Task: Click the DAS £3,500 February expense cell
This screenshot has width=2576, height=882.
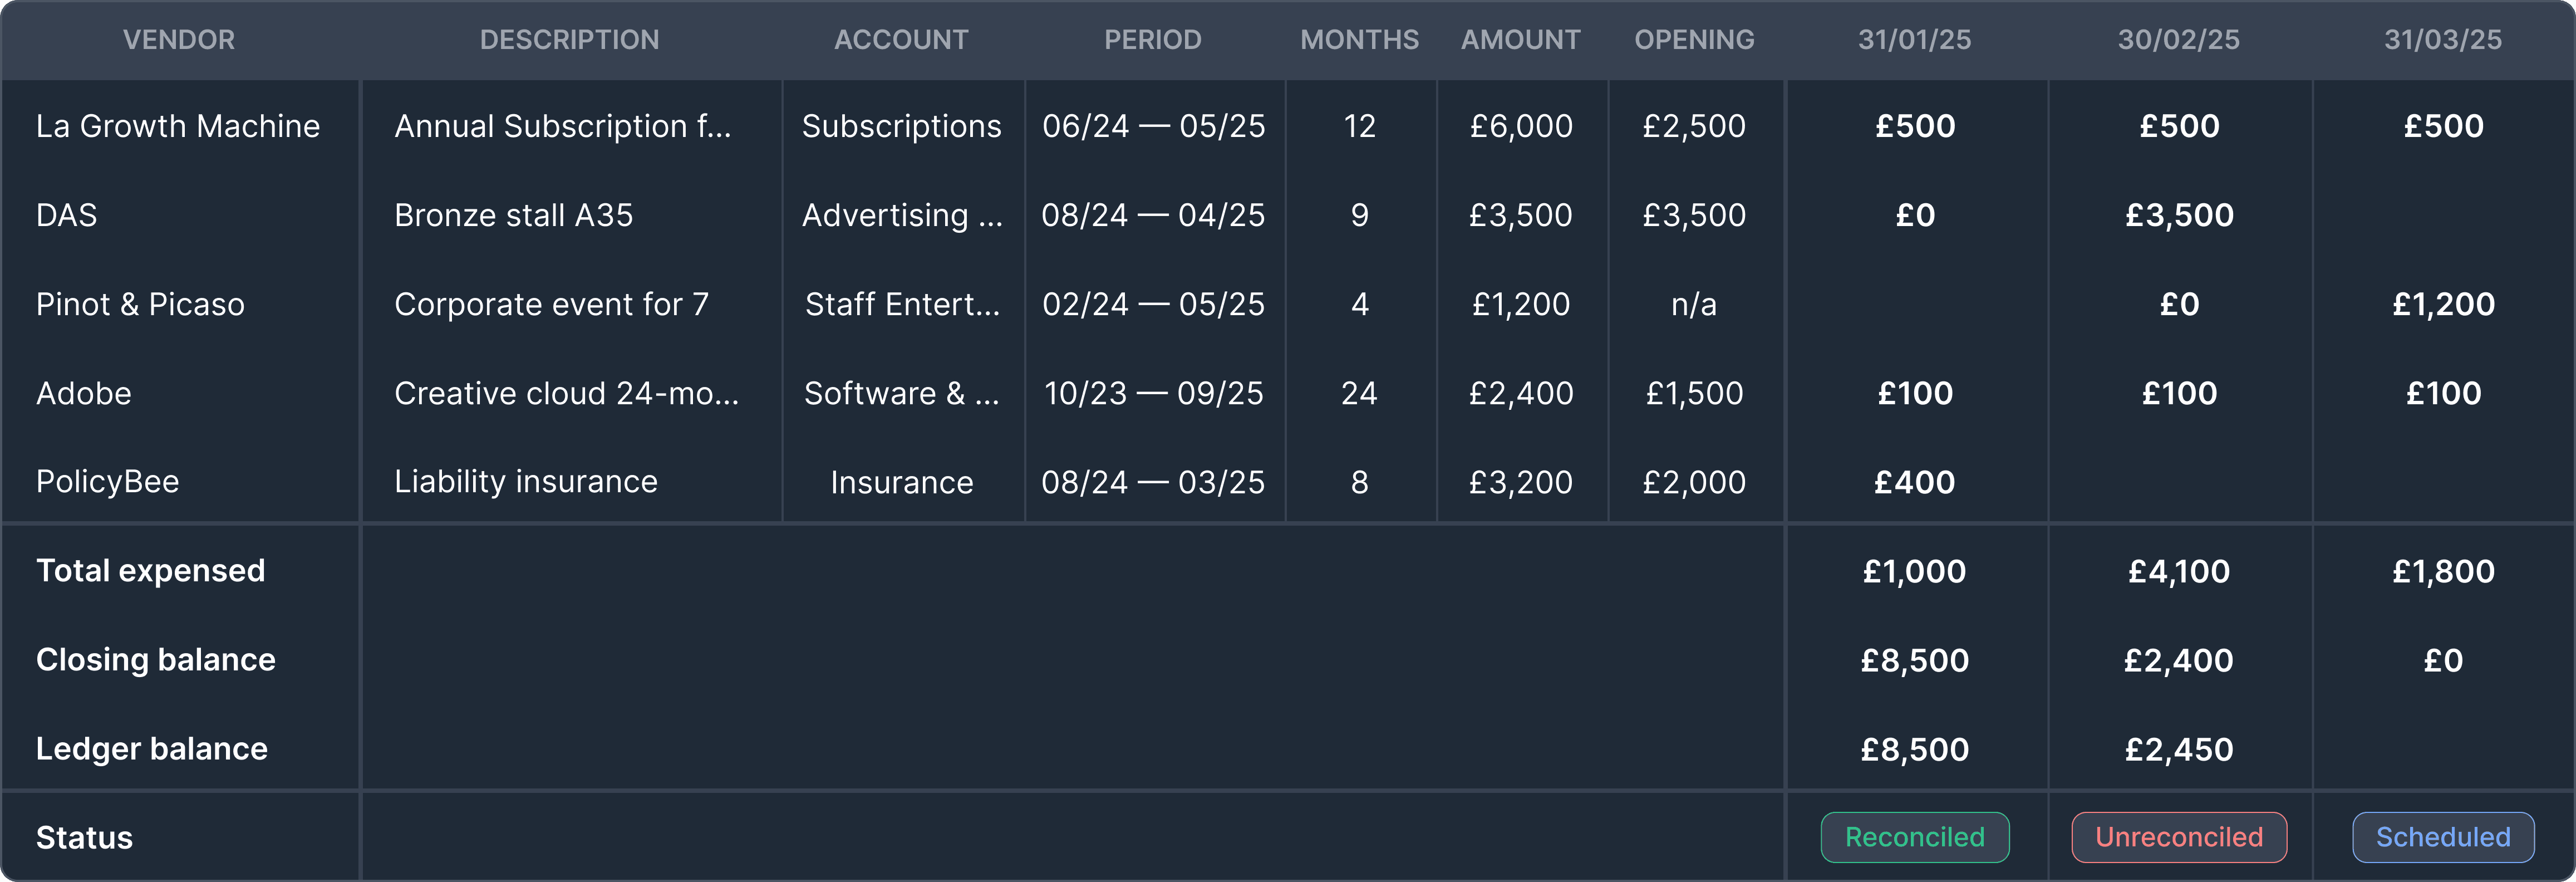Action: click(x=2178, y=215)
